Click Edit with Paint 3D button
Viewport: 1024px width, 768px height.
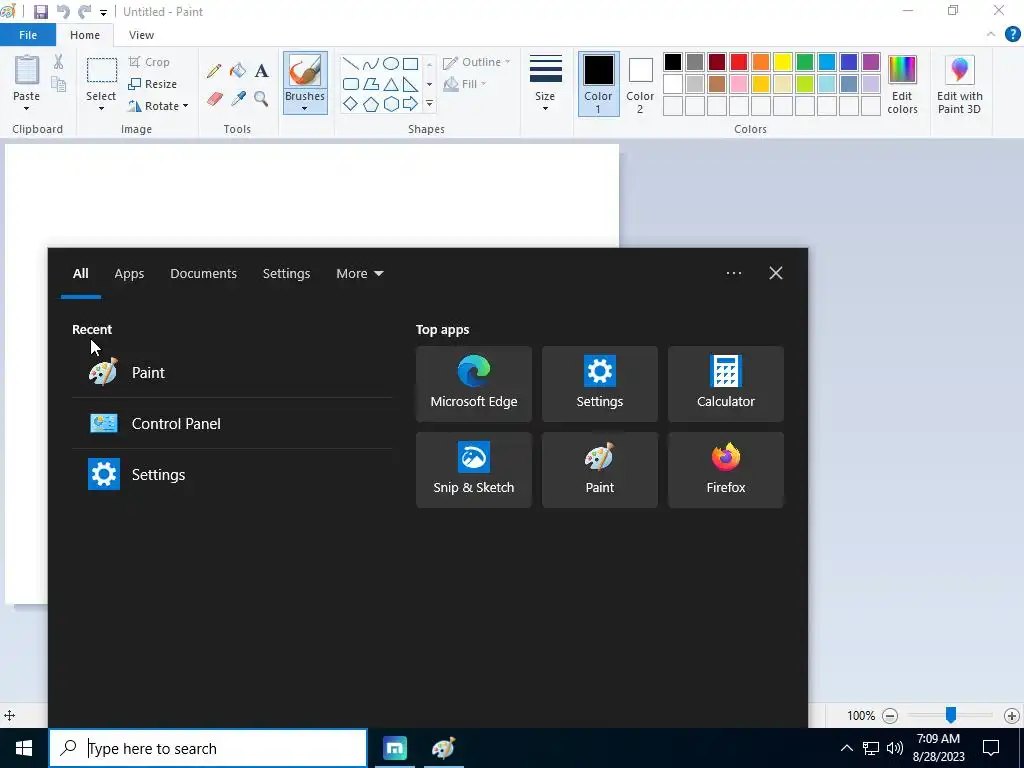(x=959, y=84)
